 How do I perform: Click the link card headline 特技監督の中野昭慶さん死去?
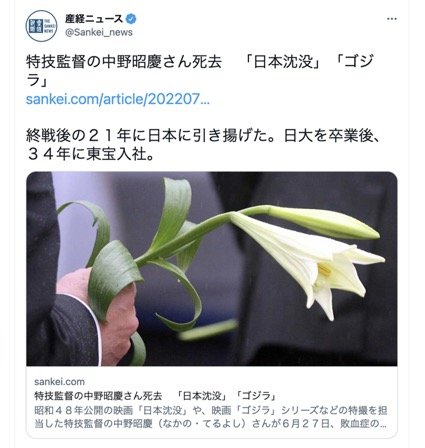coord(98,396)
